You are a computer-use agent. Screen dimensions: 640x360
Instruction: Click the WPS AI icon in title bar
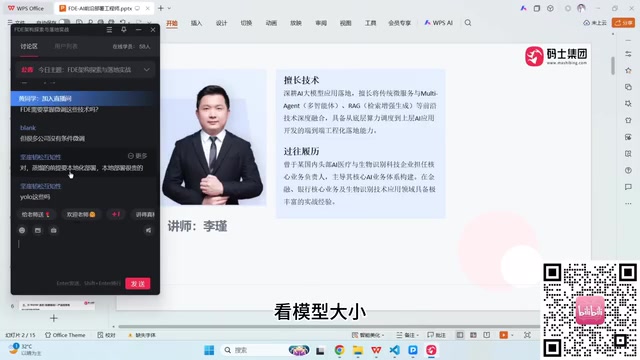pyautogui.click(x=523, y=8)
